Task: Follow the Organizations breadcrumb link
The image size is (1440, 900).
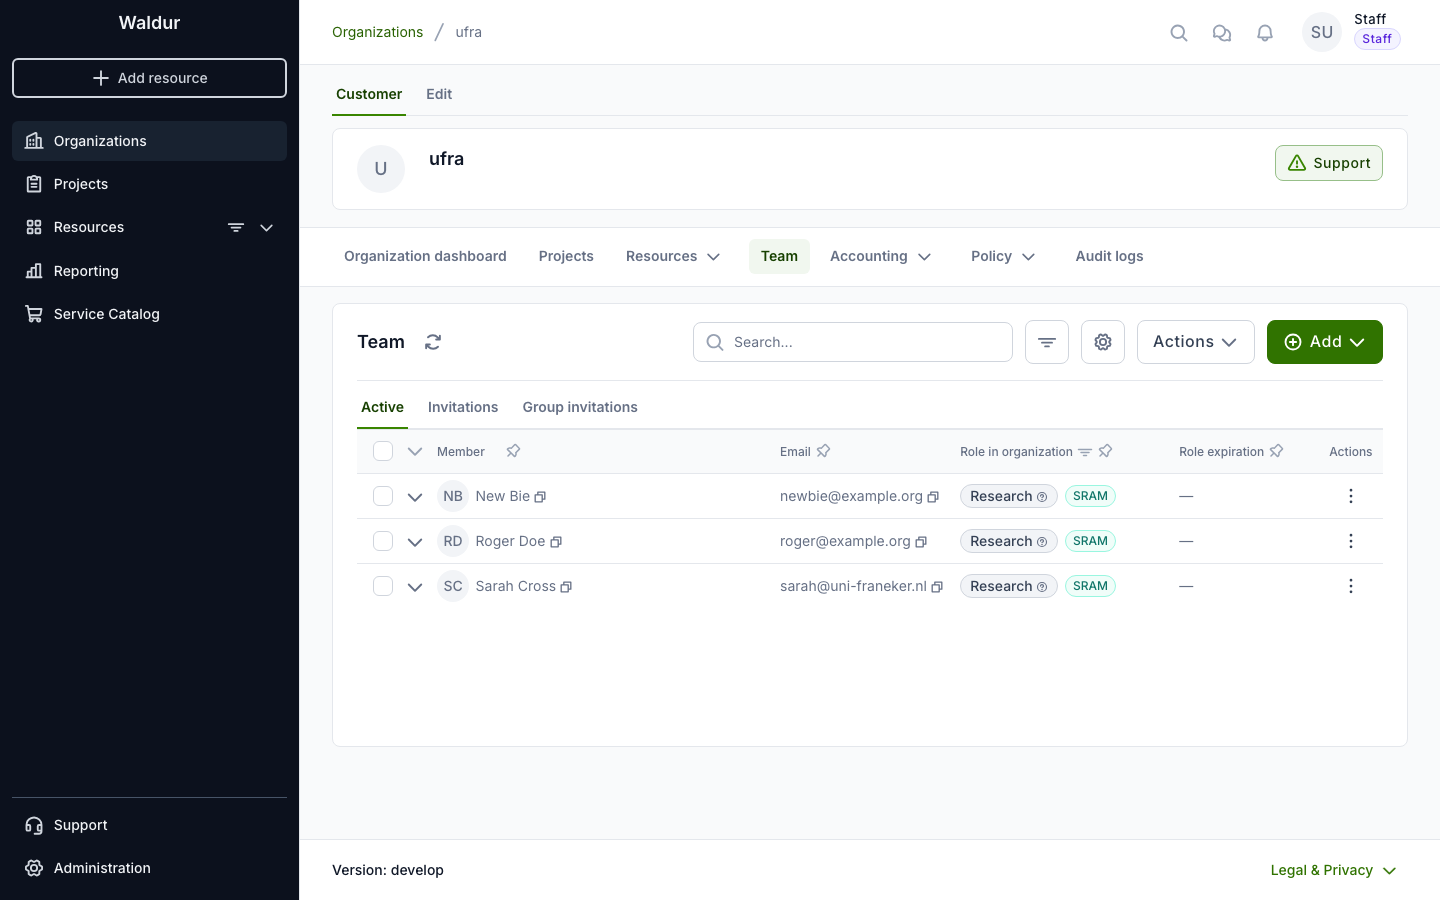Action: coord(377,32)
